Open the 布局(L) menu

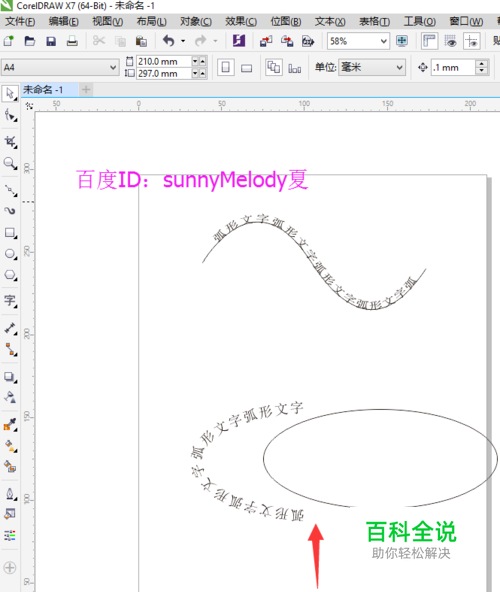click(151, 22)
